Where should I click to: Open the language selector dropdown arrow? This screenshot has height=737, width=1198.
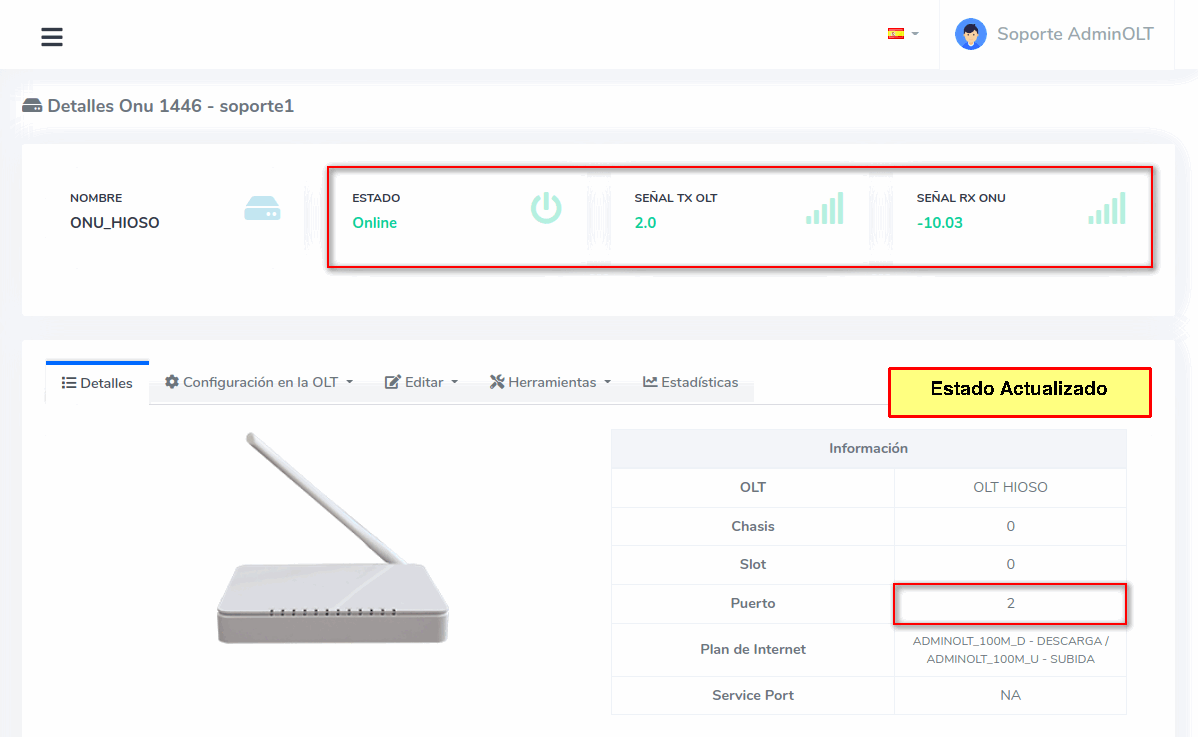click(915, 34)
